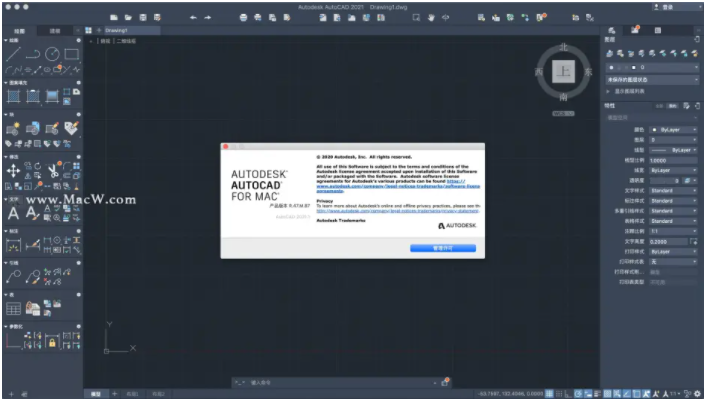Click the Create Block icon
The width and height of the screenshot is (704, 400).
13,129
